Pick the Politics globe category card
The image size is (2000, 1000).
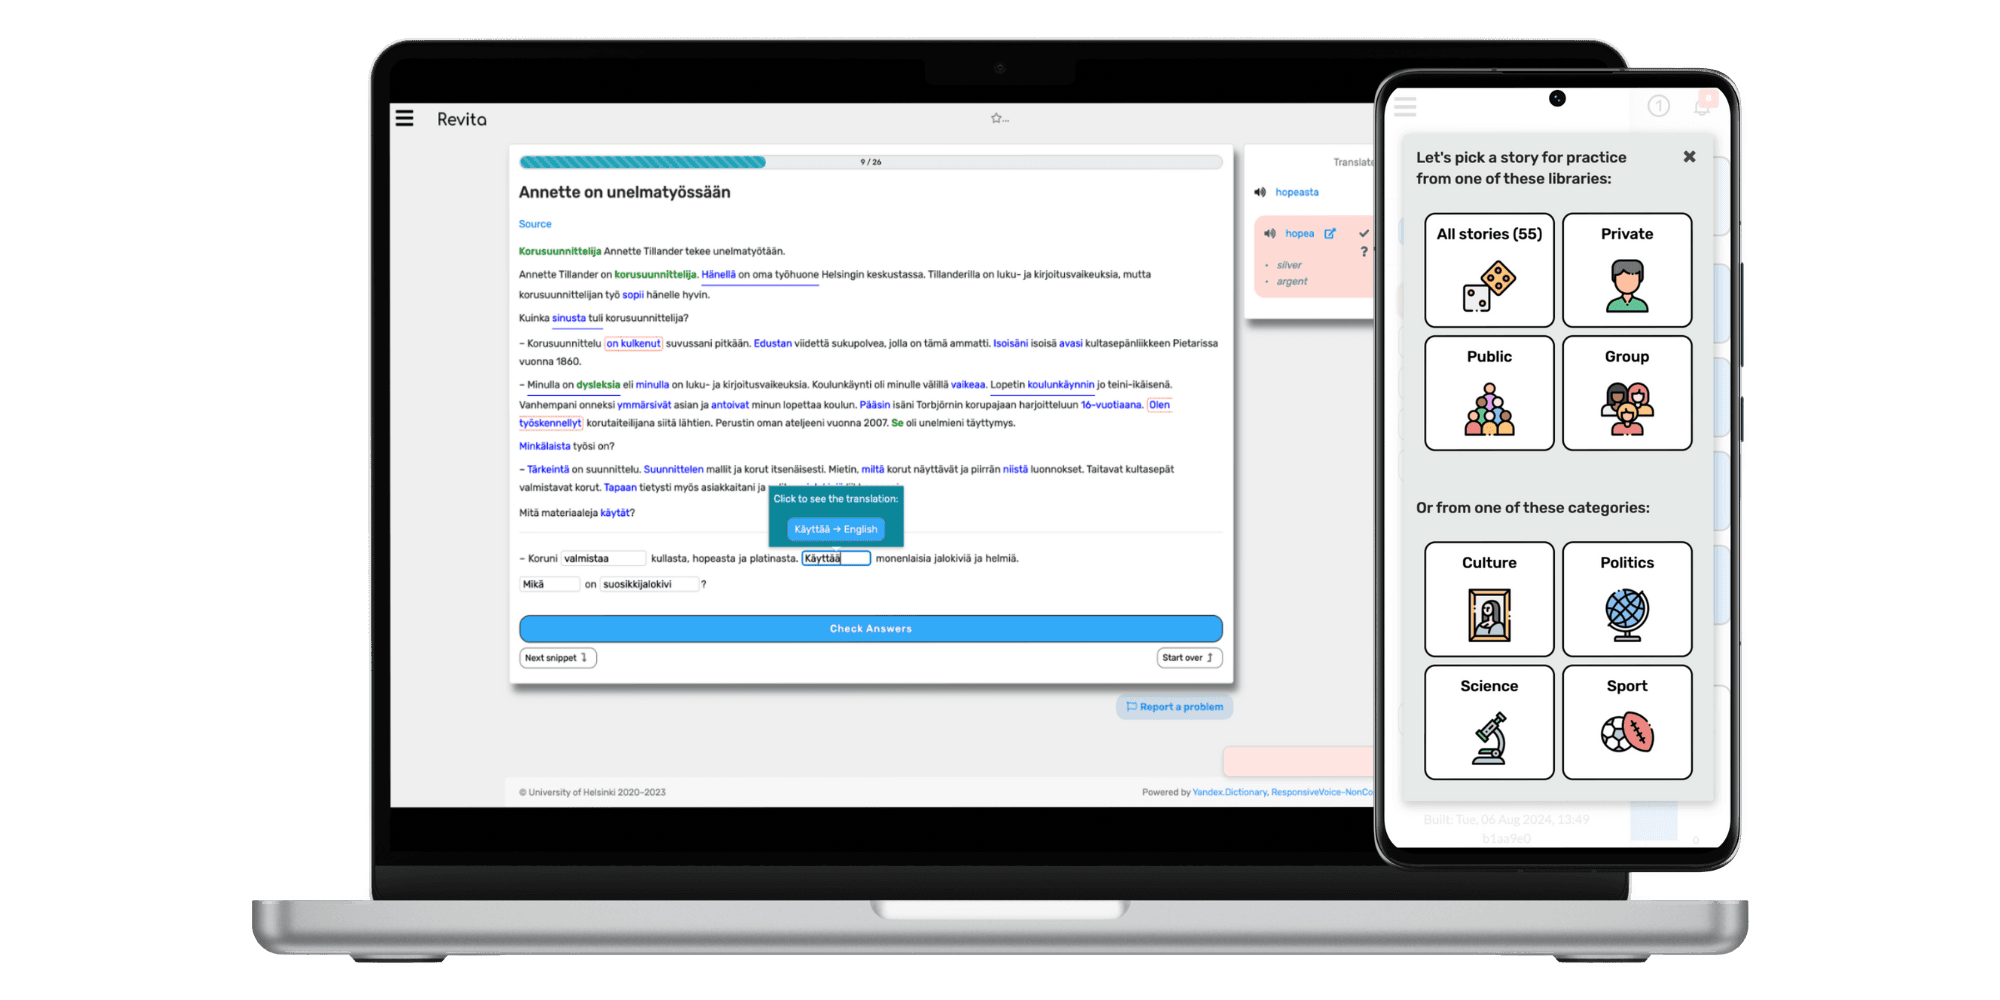click(x=1627, y=599)
